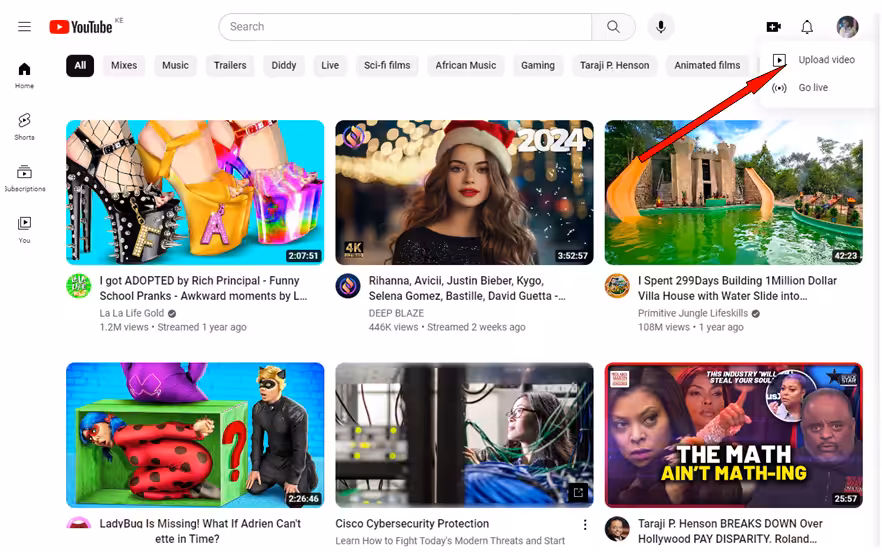The image size is (882, 552).
Task: Click the Go live broadcast icon
Action: pos(779,88)
